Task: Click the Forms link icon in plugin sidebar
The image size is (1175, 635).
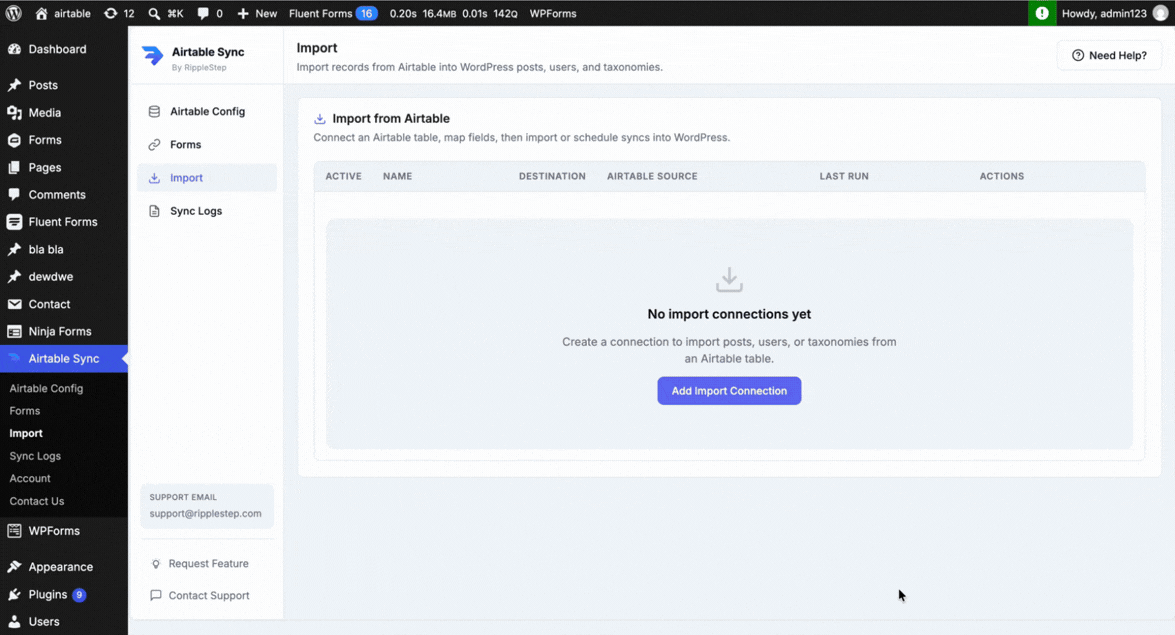Action: coord(154,145)
